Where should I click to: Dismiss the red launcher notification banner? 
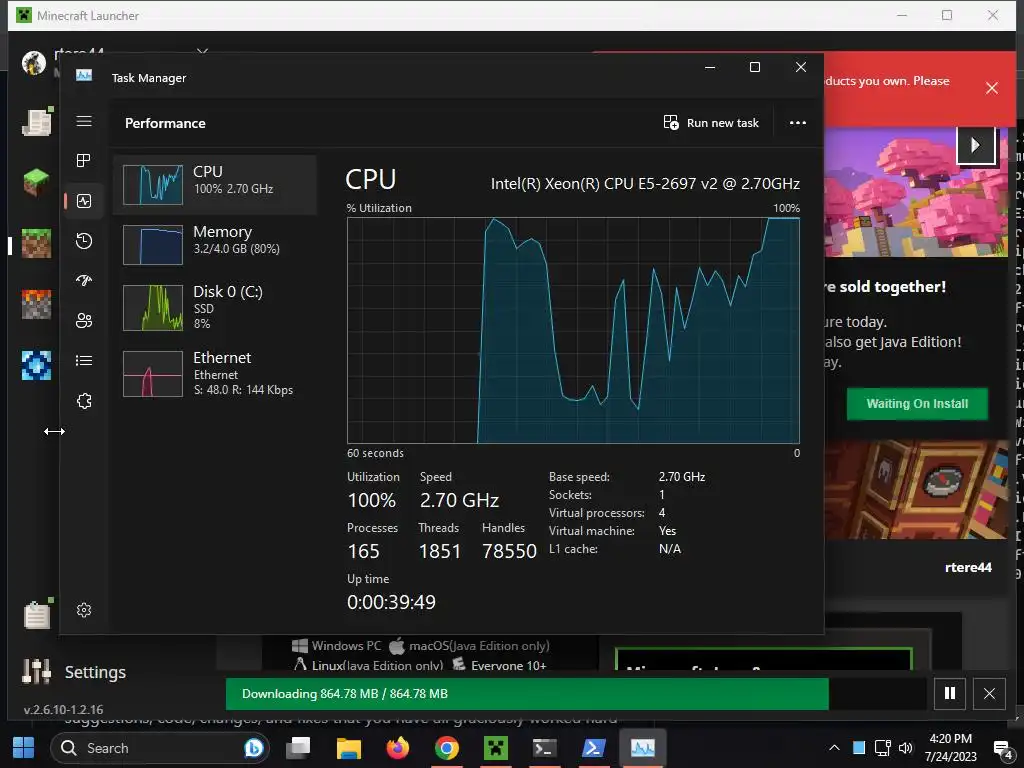[991, 88]
